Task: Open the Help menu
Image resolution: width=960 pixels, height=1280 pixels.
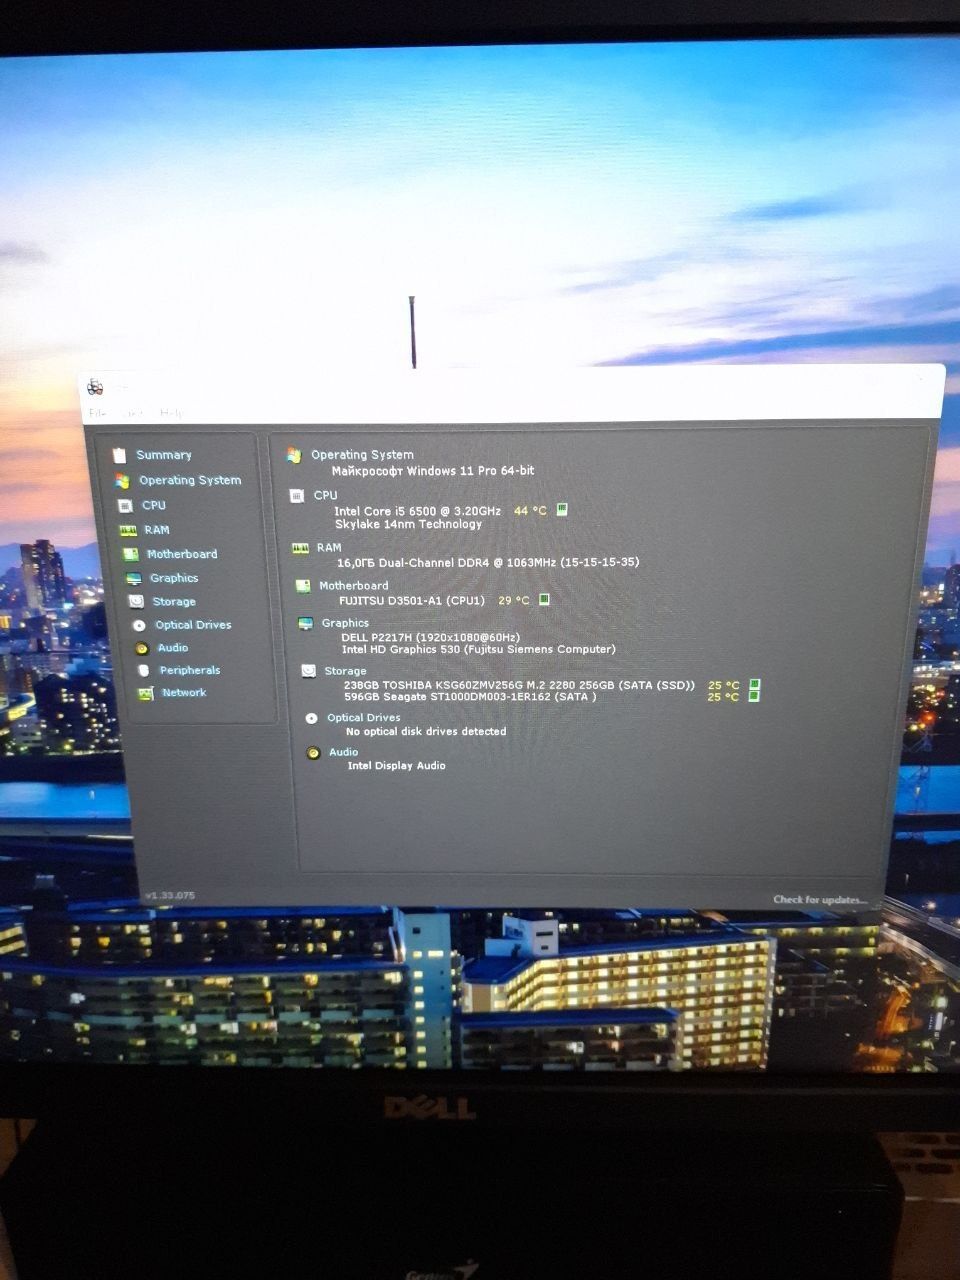Action: 172,413
